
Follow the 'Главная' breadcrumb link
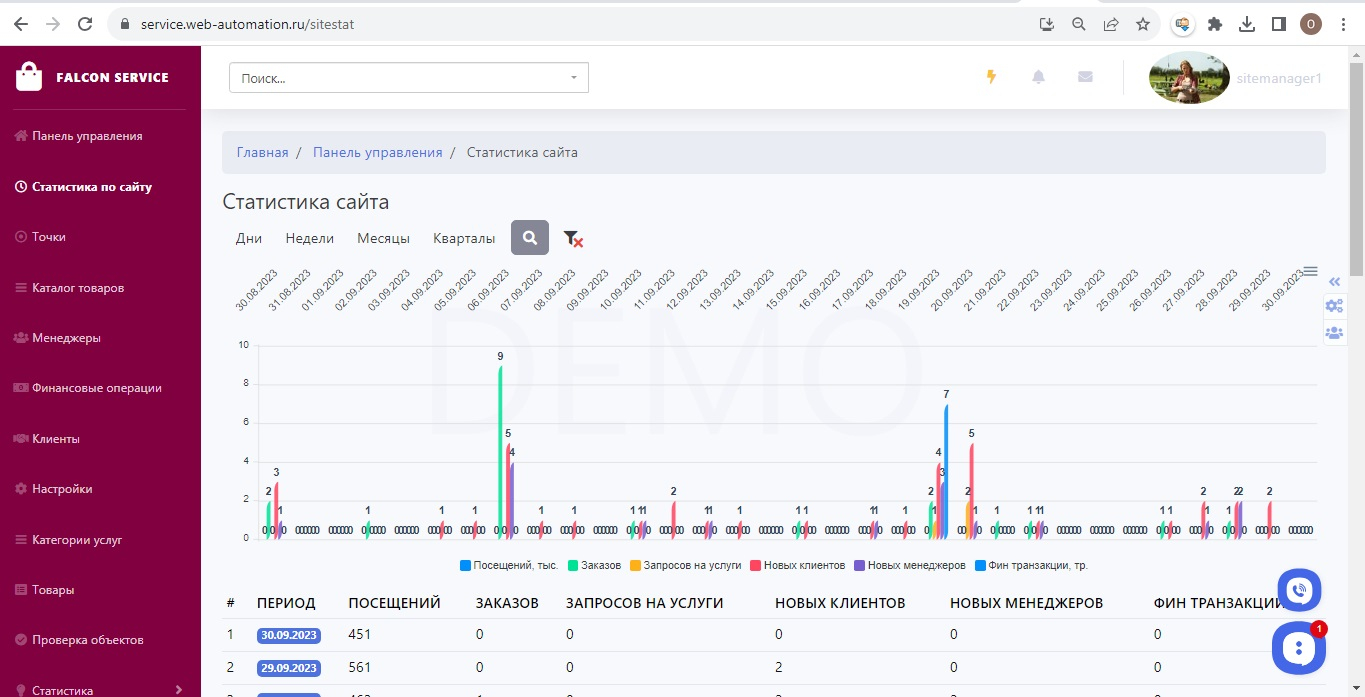[x=262, y=152]
